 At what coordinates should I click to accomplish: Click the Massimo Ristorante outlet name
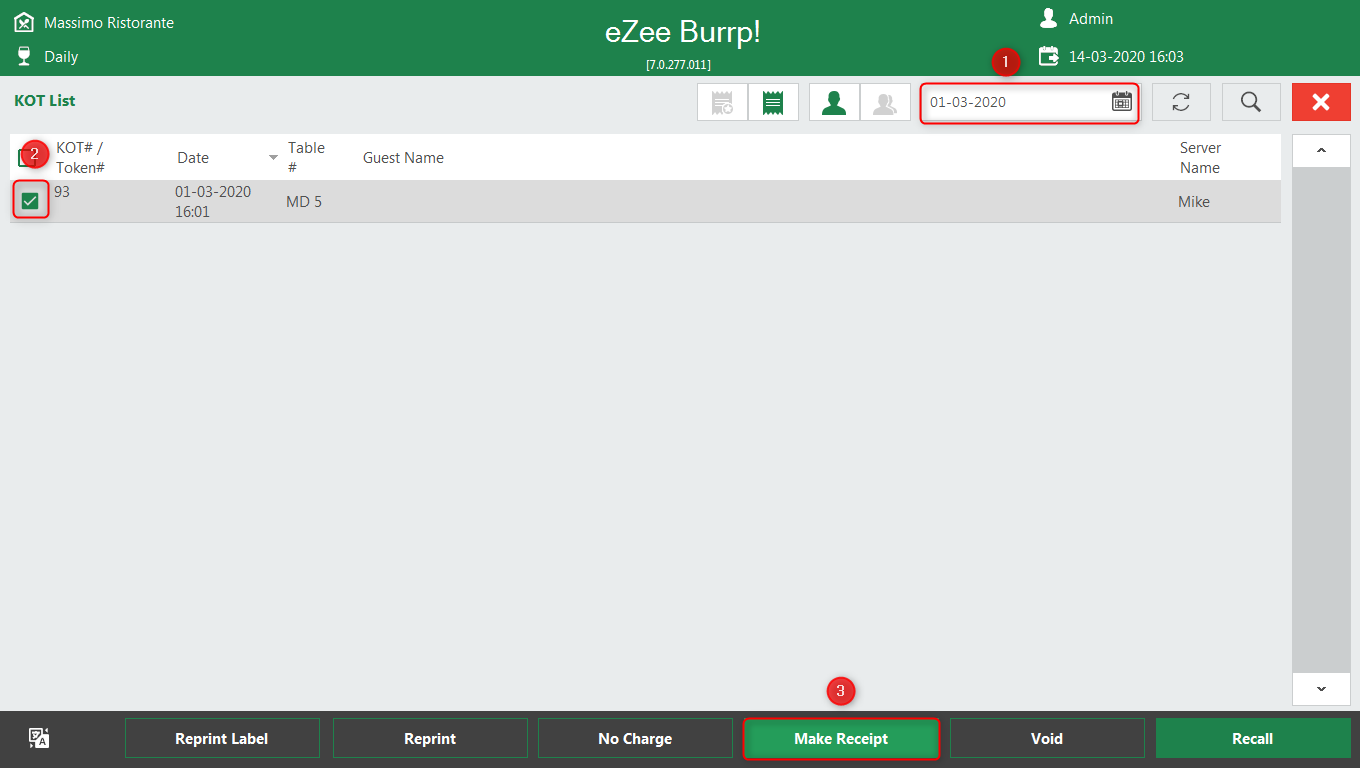pos(109,22)
